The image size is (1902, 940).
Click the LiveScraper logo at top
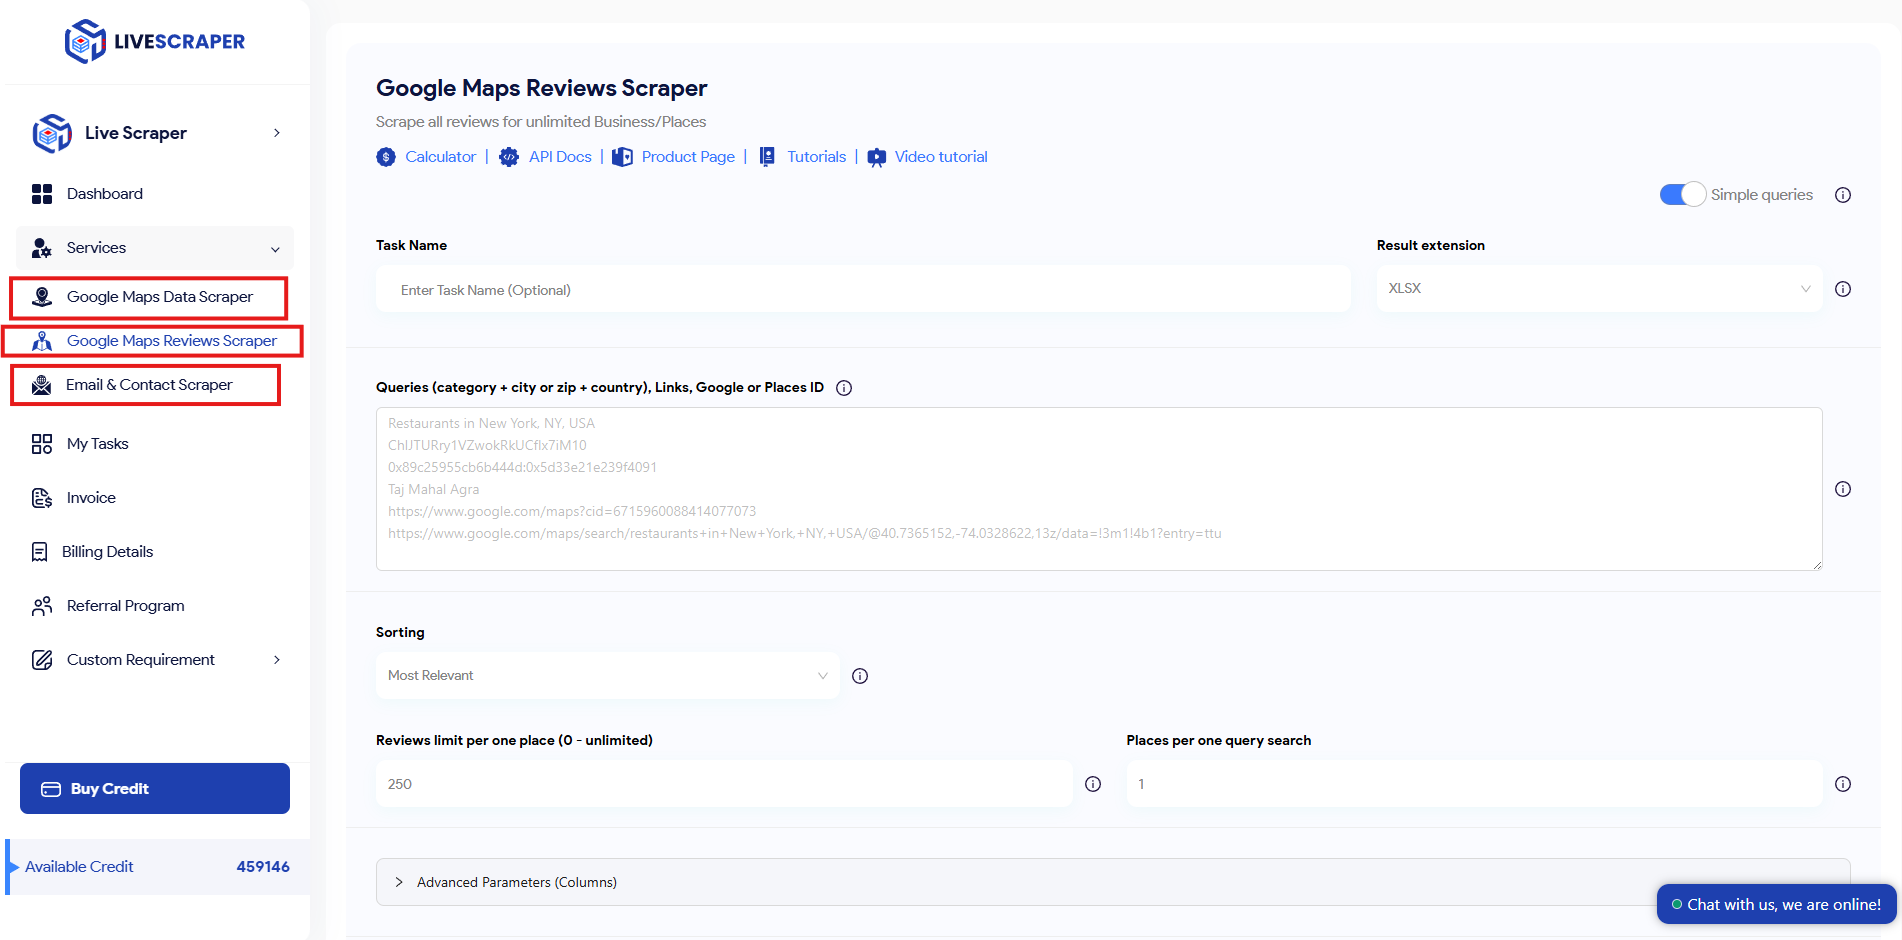point(155,41)
